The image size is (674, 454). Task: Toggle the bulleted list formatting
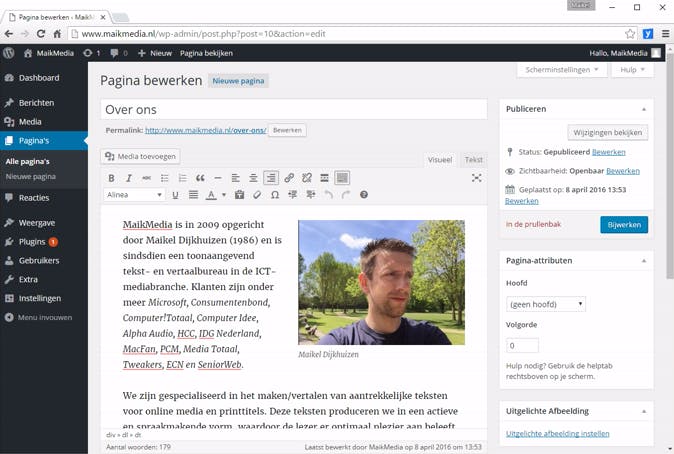[165, 178]
